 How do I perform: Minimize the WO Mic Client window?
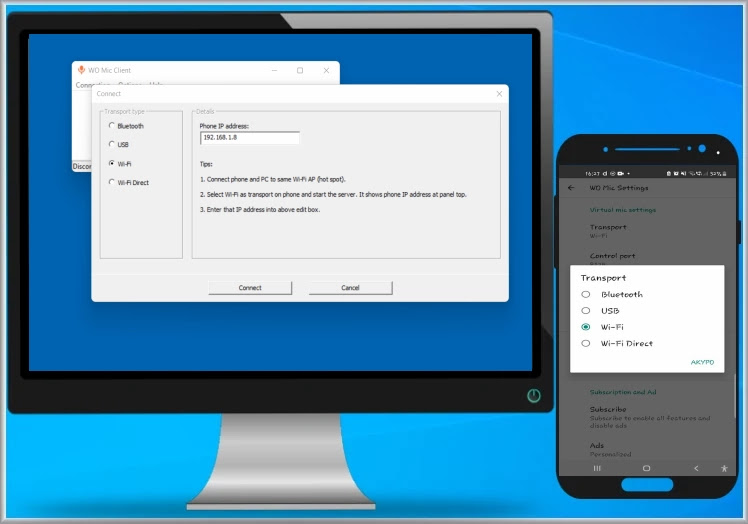(274, 71)
